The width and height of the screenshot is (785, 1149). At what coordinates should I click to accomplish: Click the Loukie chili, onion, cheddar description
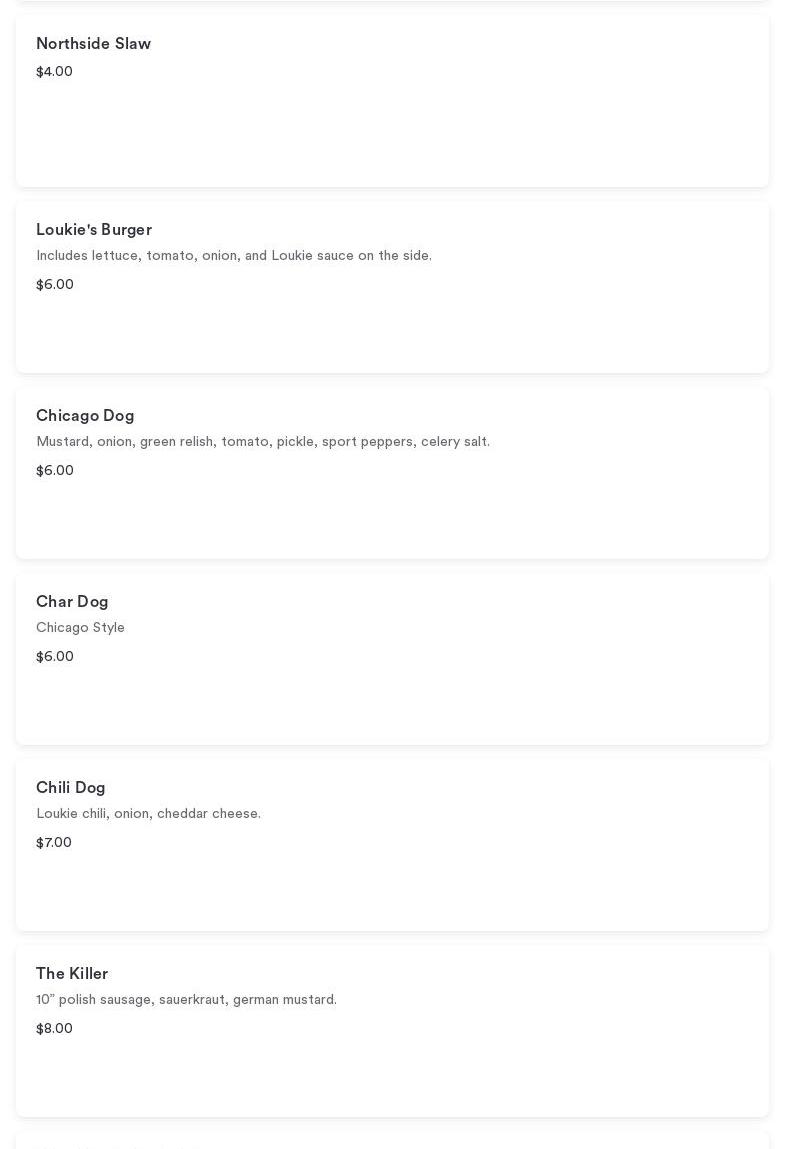point(148,814)
